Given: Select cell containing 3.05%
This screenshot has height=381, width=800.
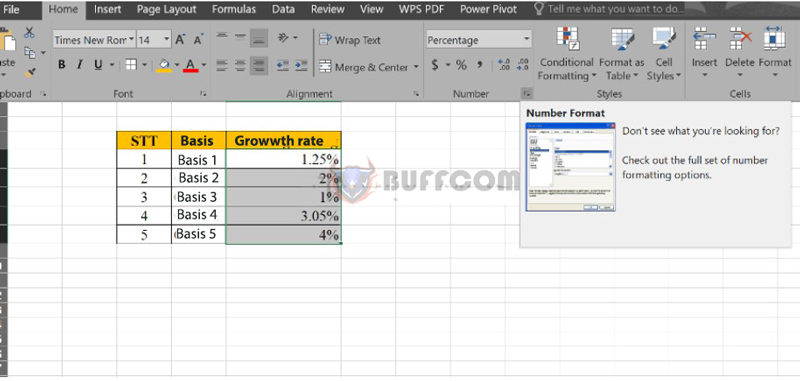Looking at the screenshot, I should [x=284, y=215].
